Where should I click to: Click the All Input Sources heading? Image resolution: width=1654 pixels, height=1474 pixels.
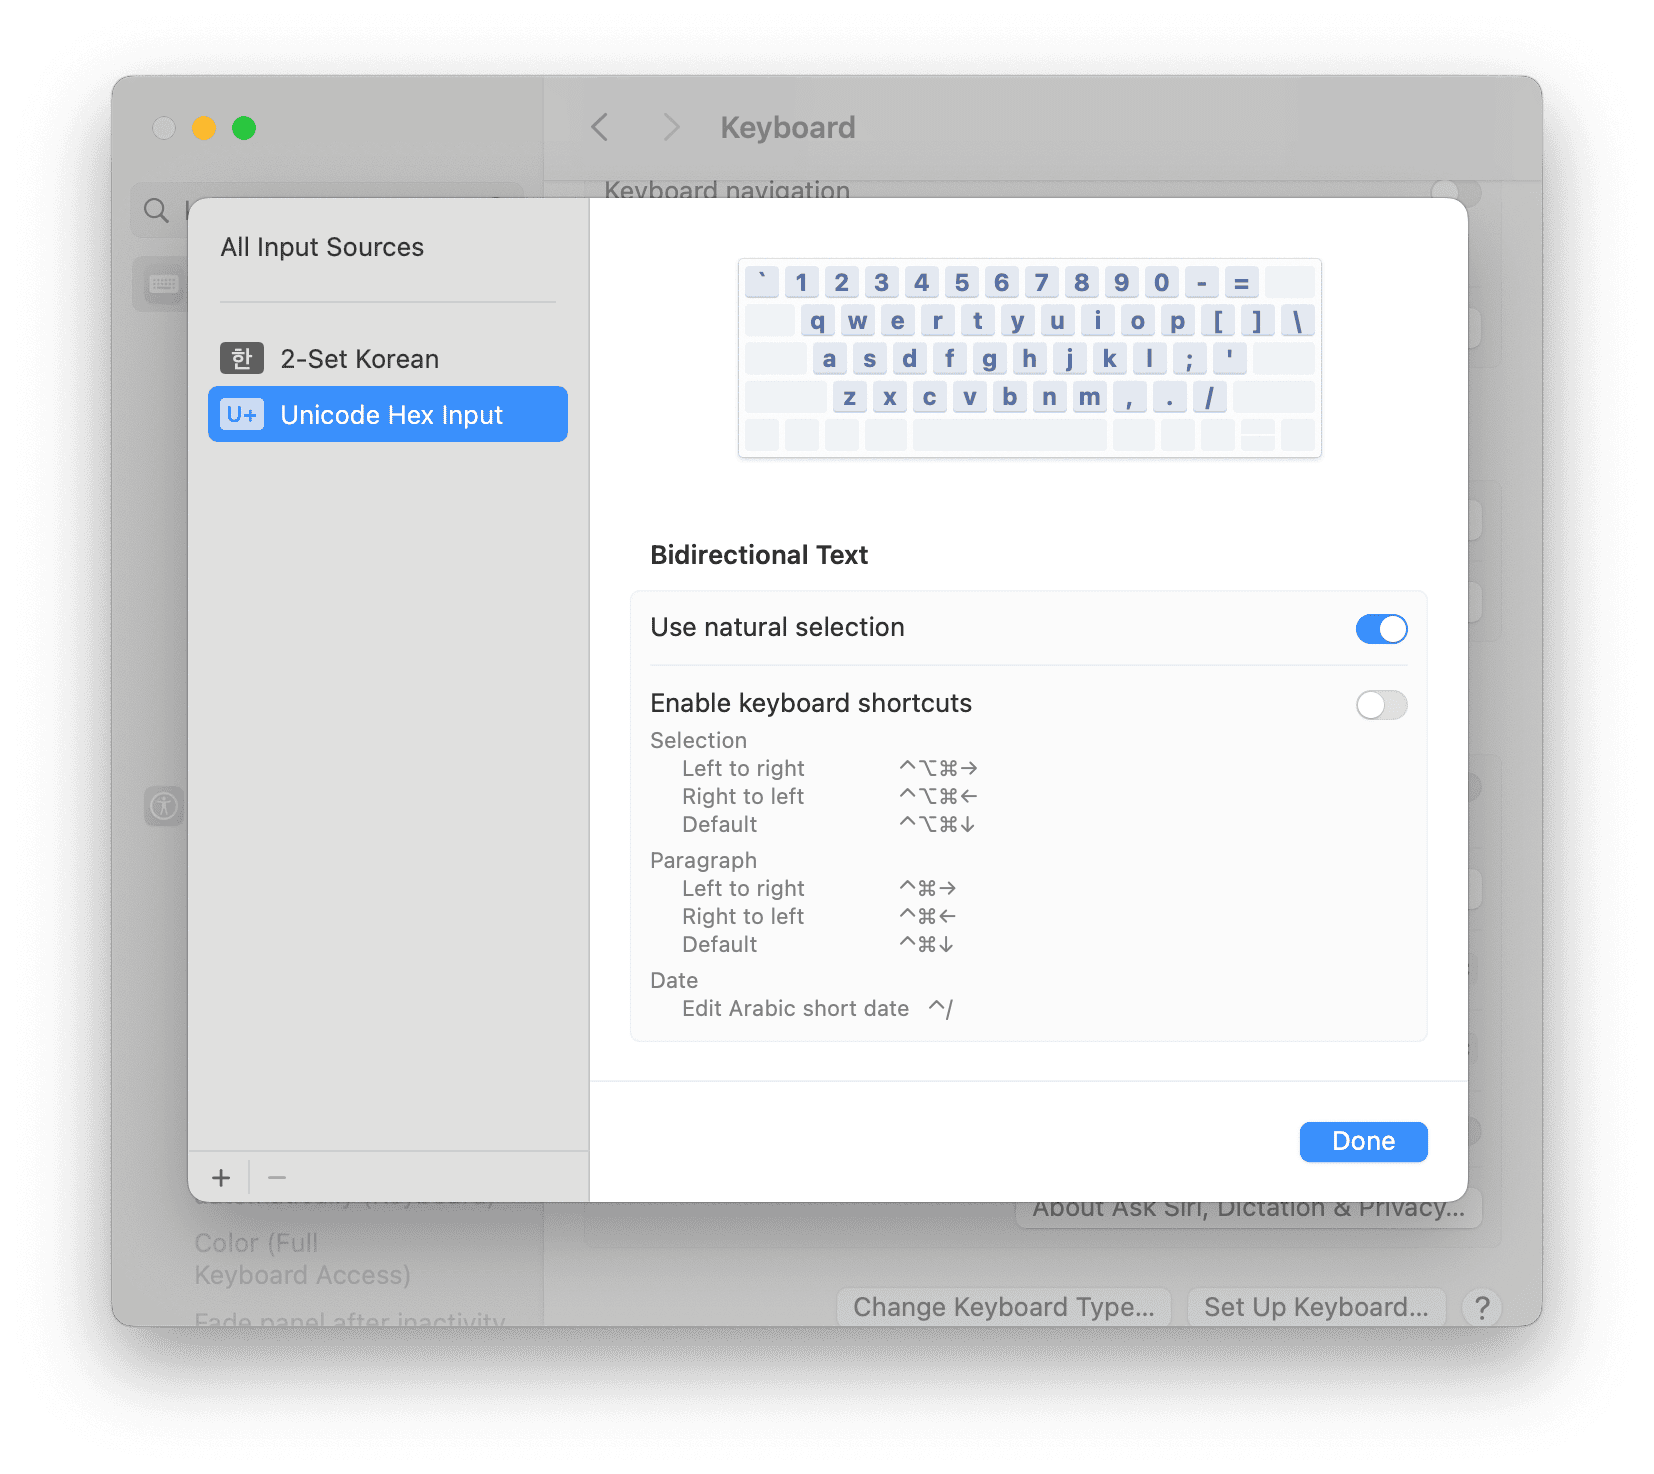[x=322, y=247]
